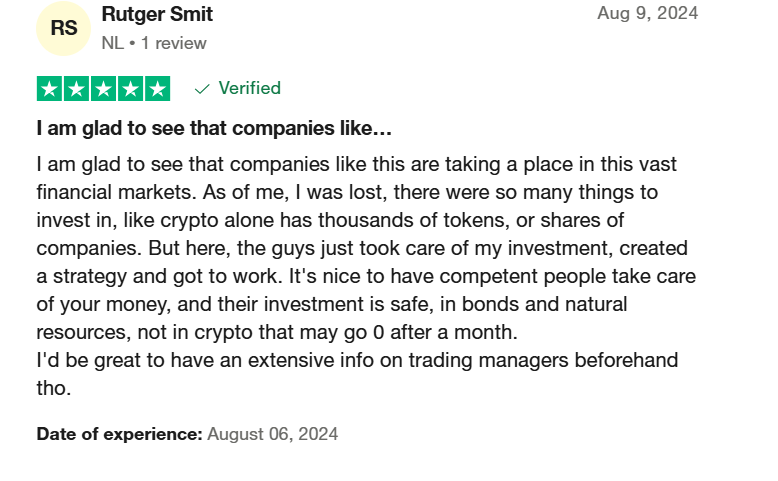Click the sentence starting 'I'd be great'

(x=357, y=360)
